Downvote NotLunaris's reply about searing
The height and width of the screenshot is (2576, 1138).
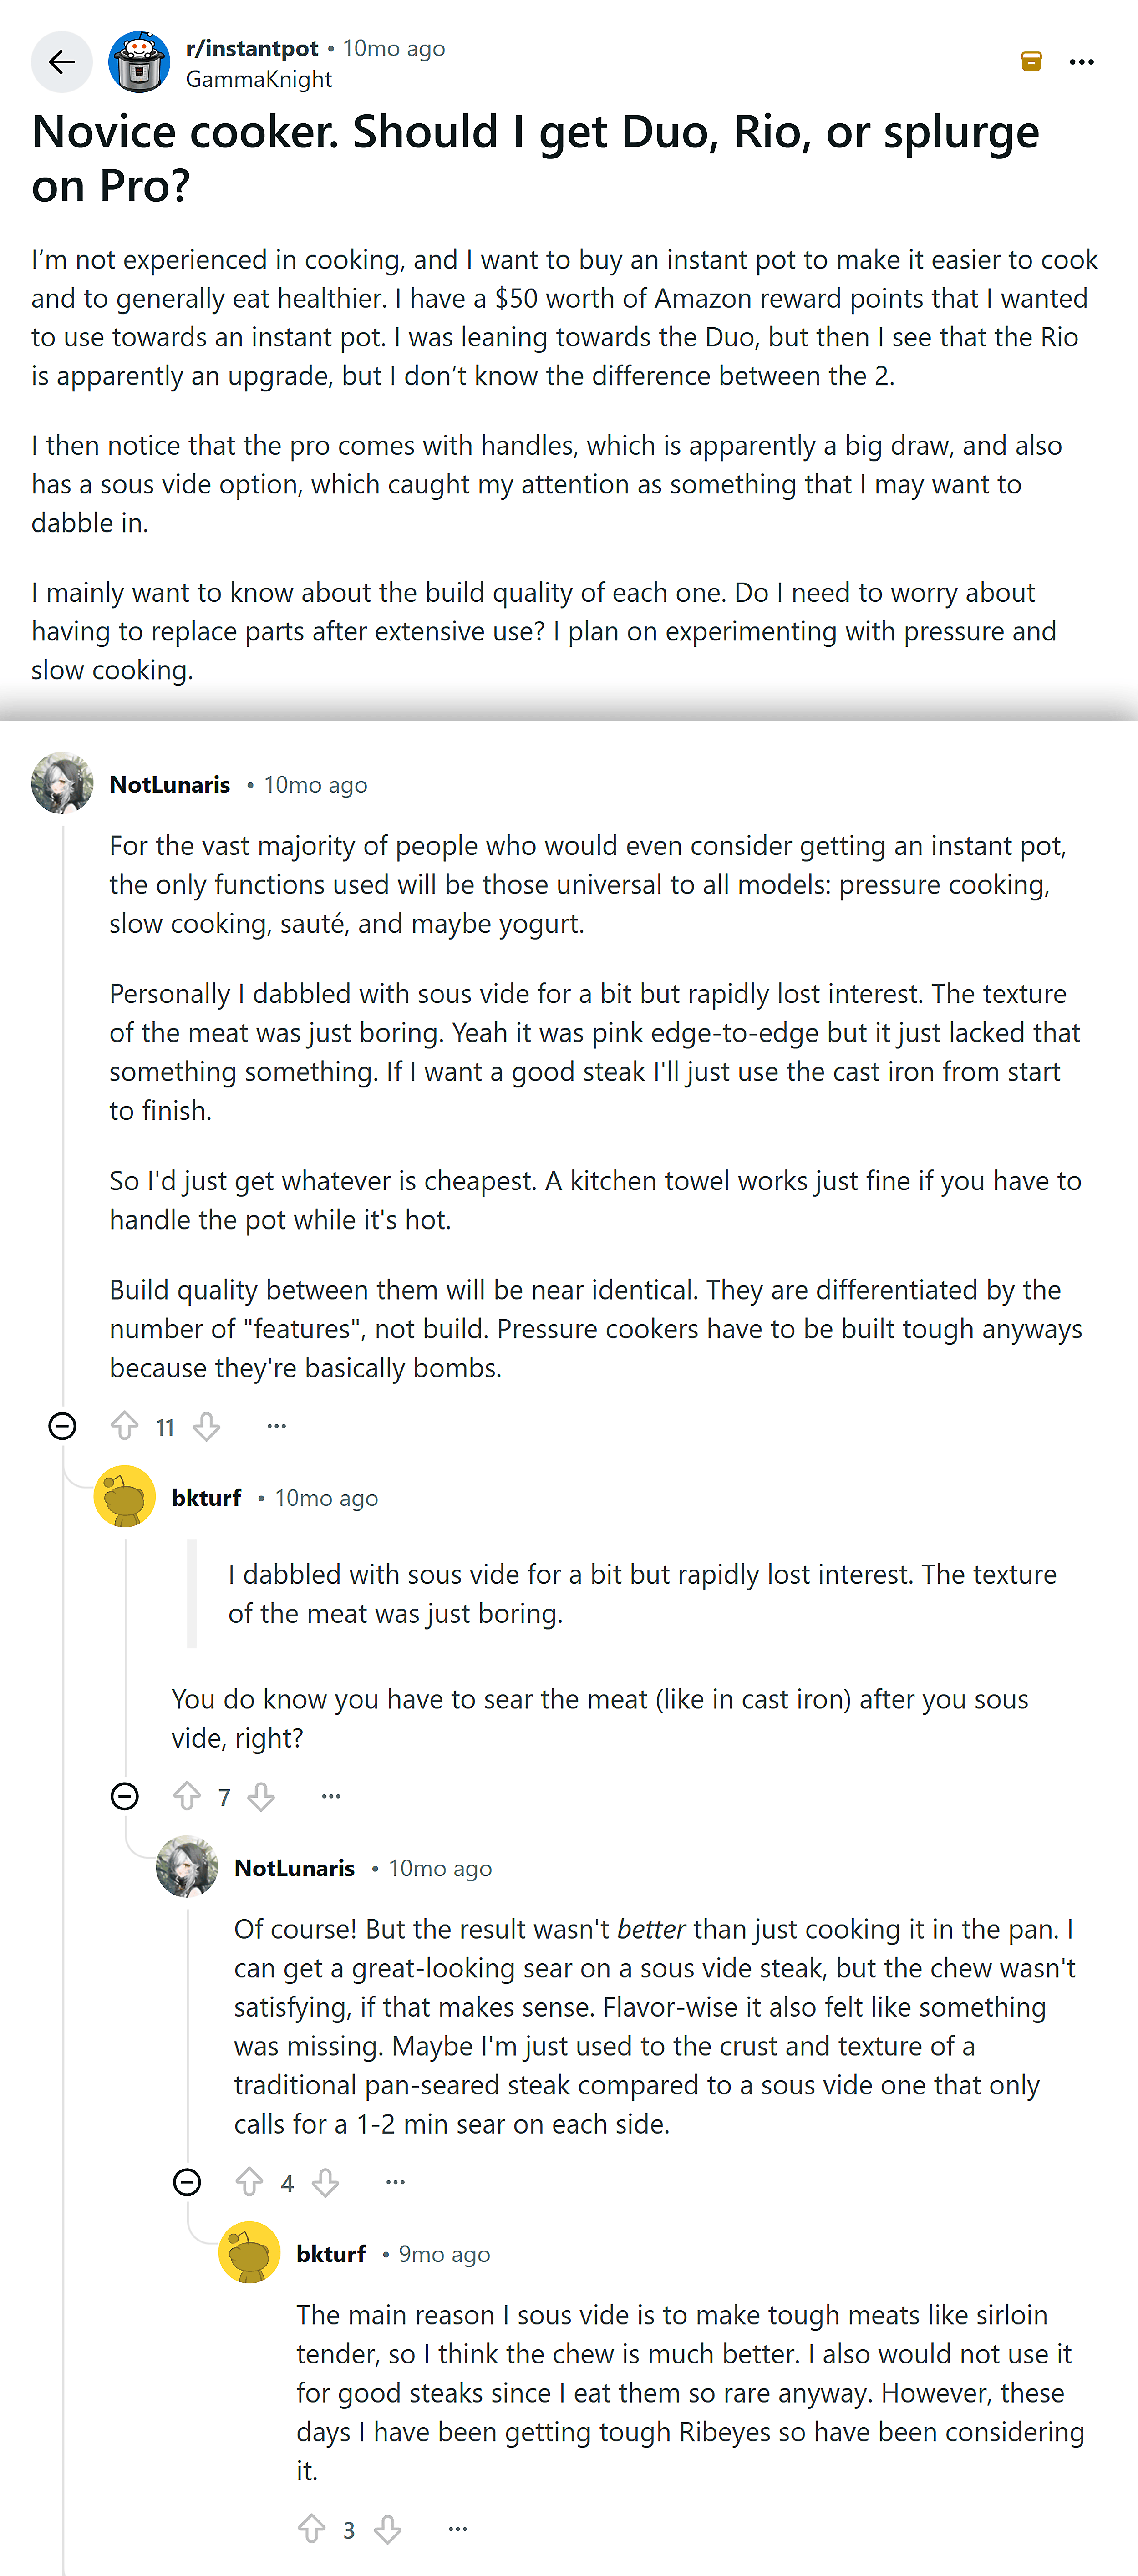coord(326,2182)
